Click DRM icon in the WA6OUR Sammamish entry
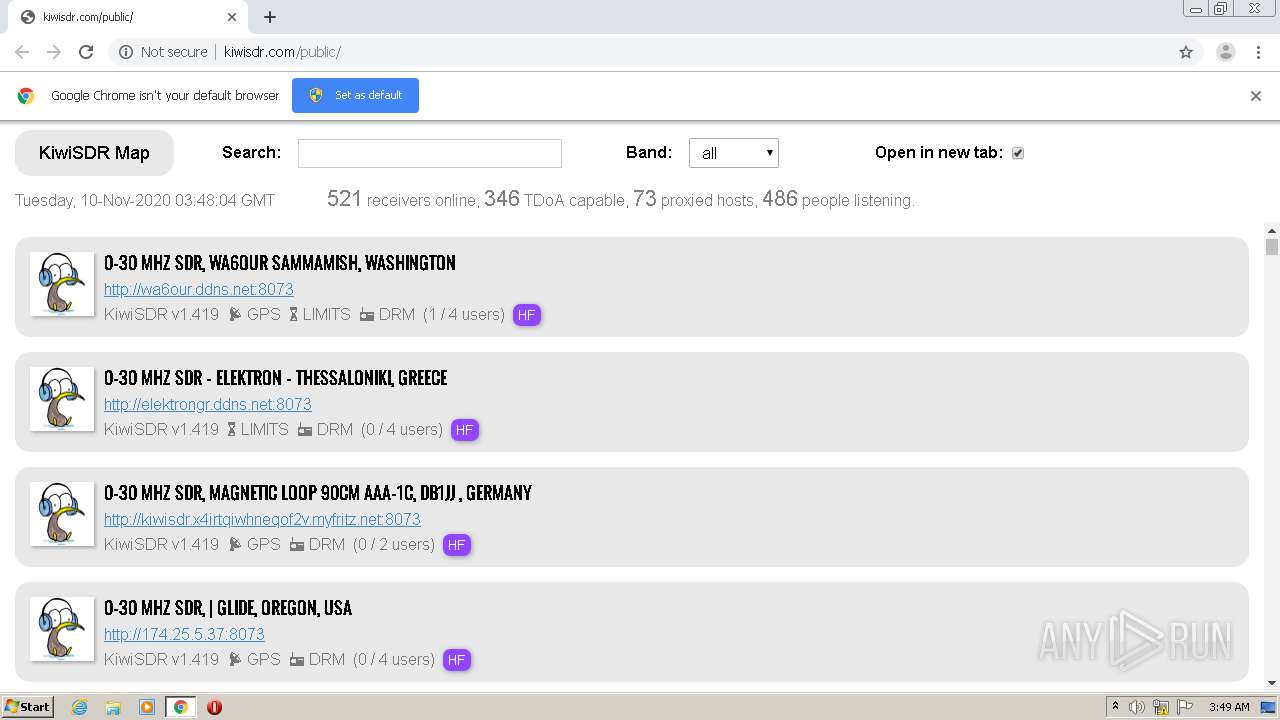This screenshot has width=1280, height=720. (367, 314)
